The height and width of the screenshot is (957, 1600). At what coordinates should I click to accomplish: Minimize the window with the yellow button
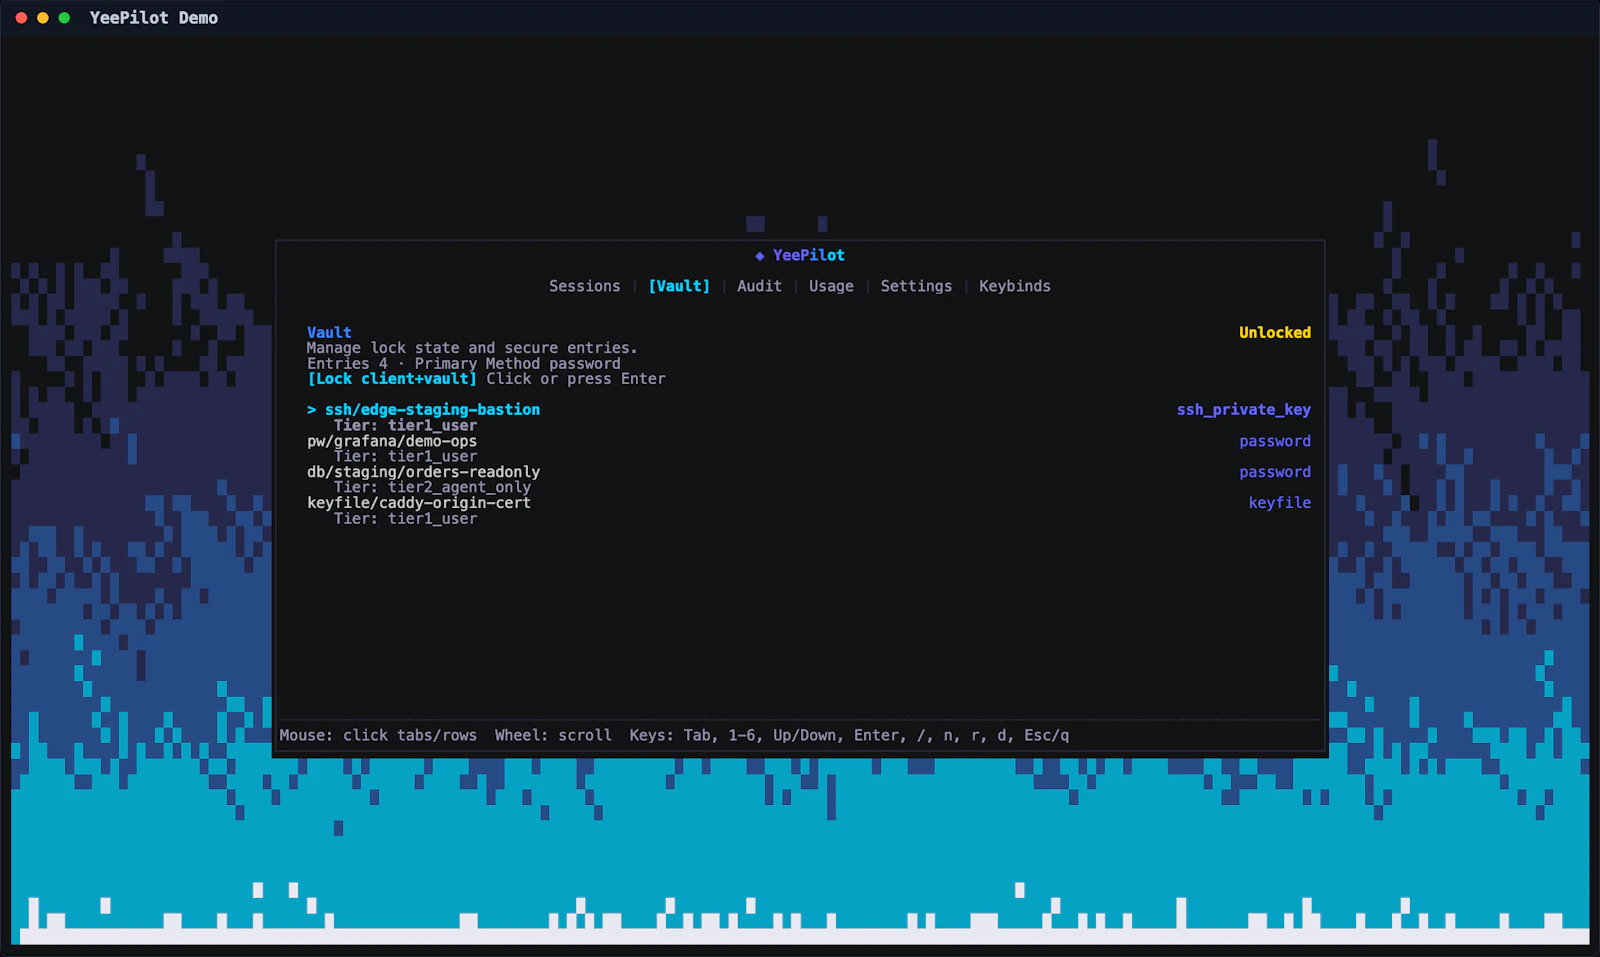click(42, 18)
